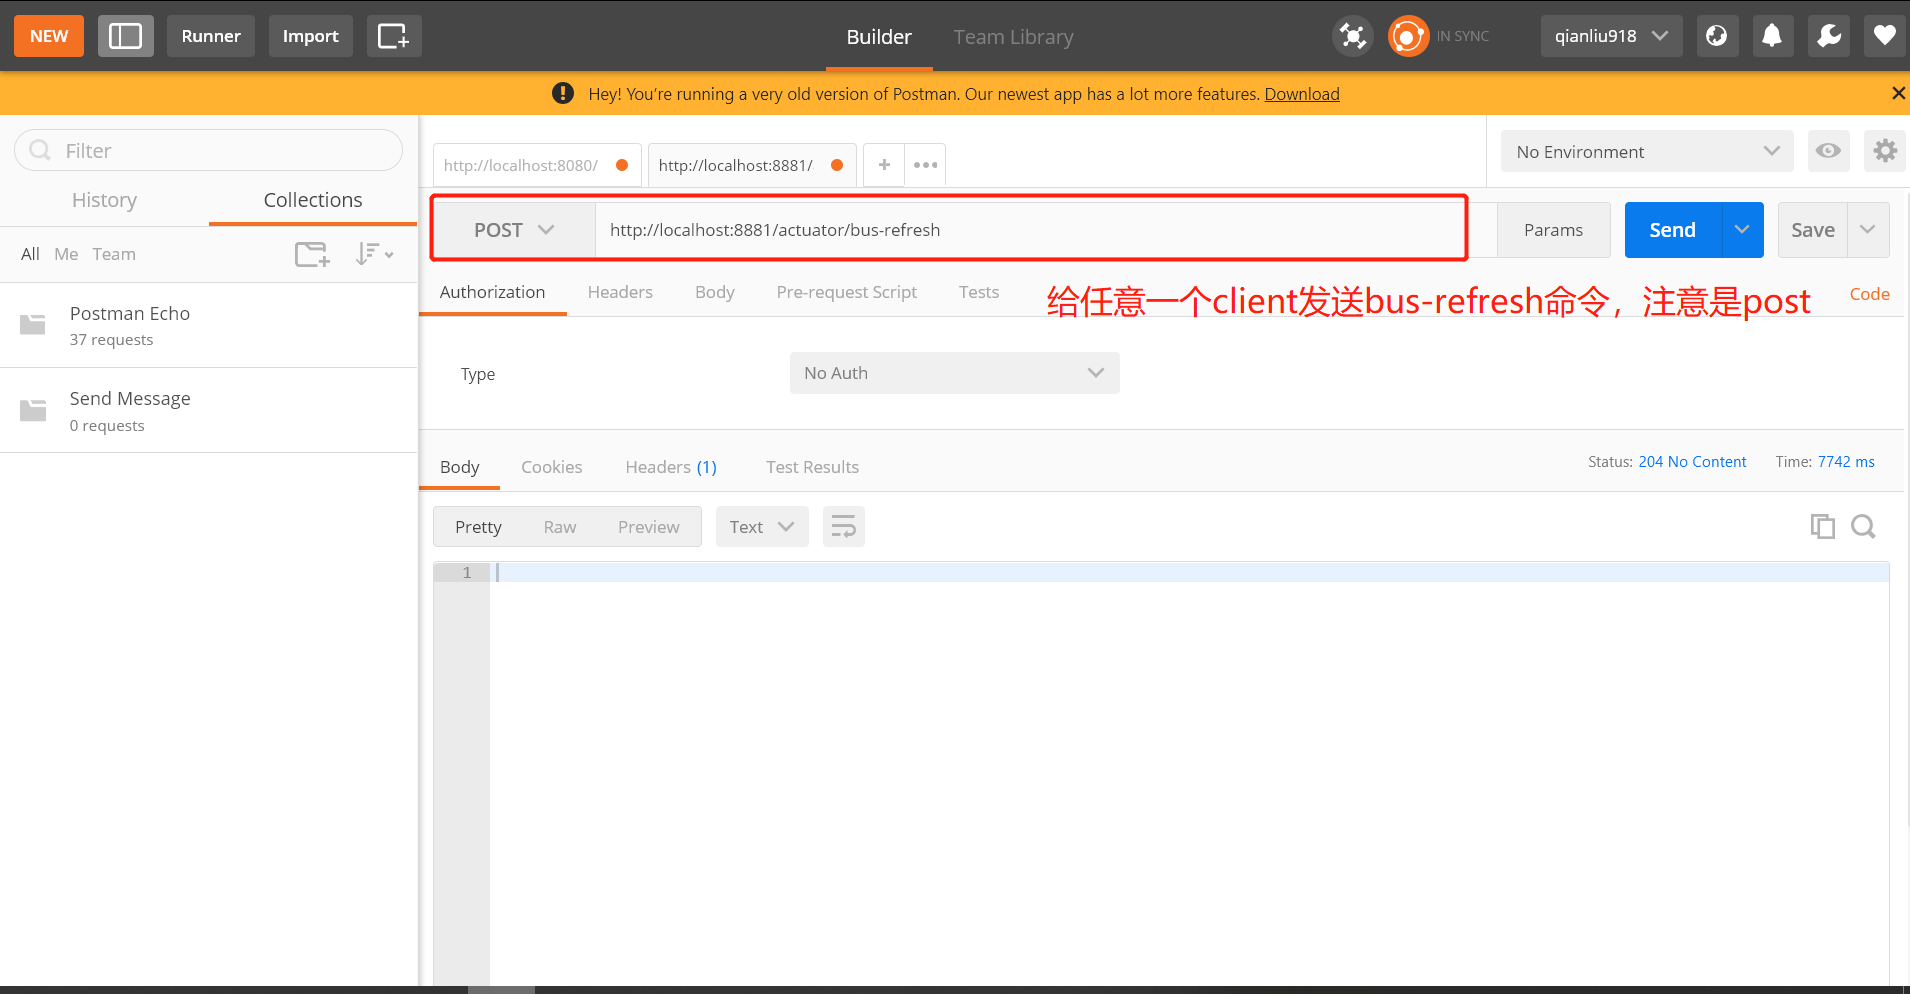Image resolution: width=1910 pixels, height=994 pixels.
Task: Expand the Save dropdown arrow
Action: 1868,230
